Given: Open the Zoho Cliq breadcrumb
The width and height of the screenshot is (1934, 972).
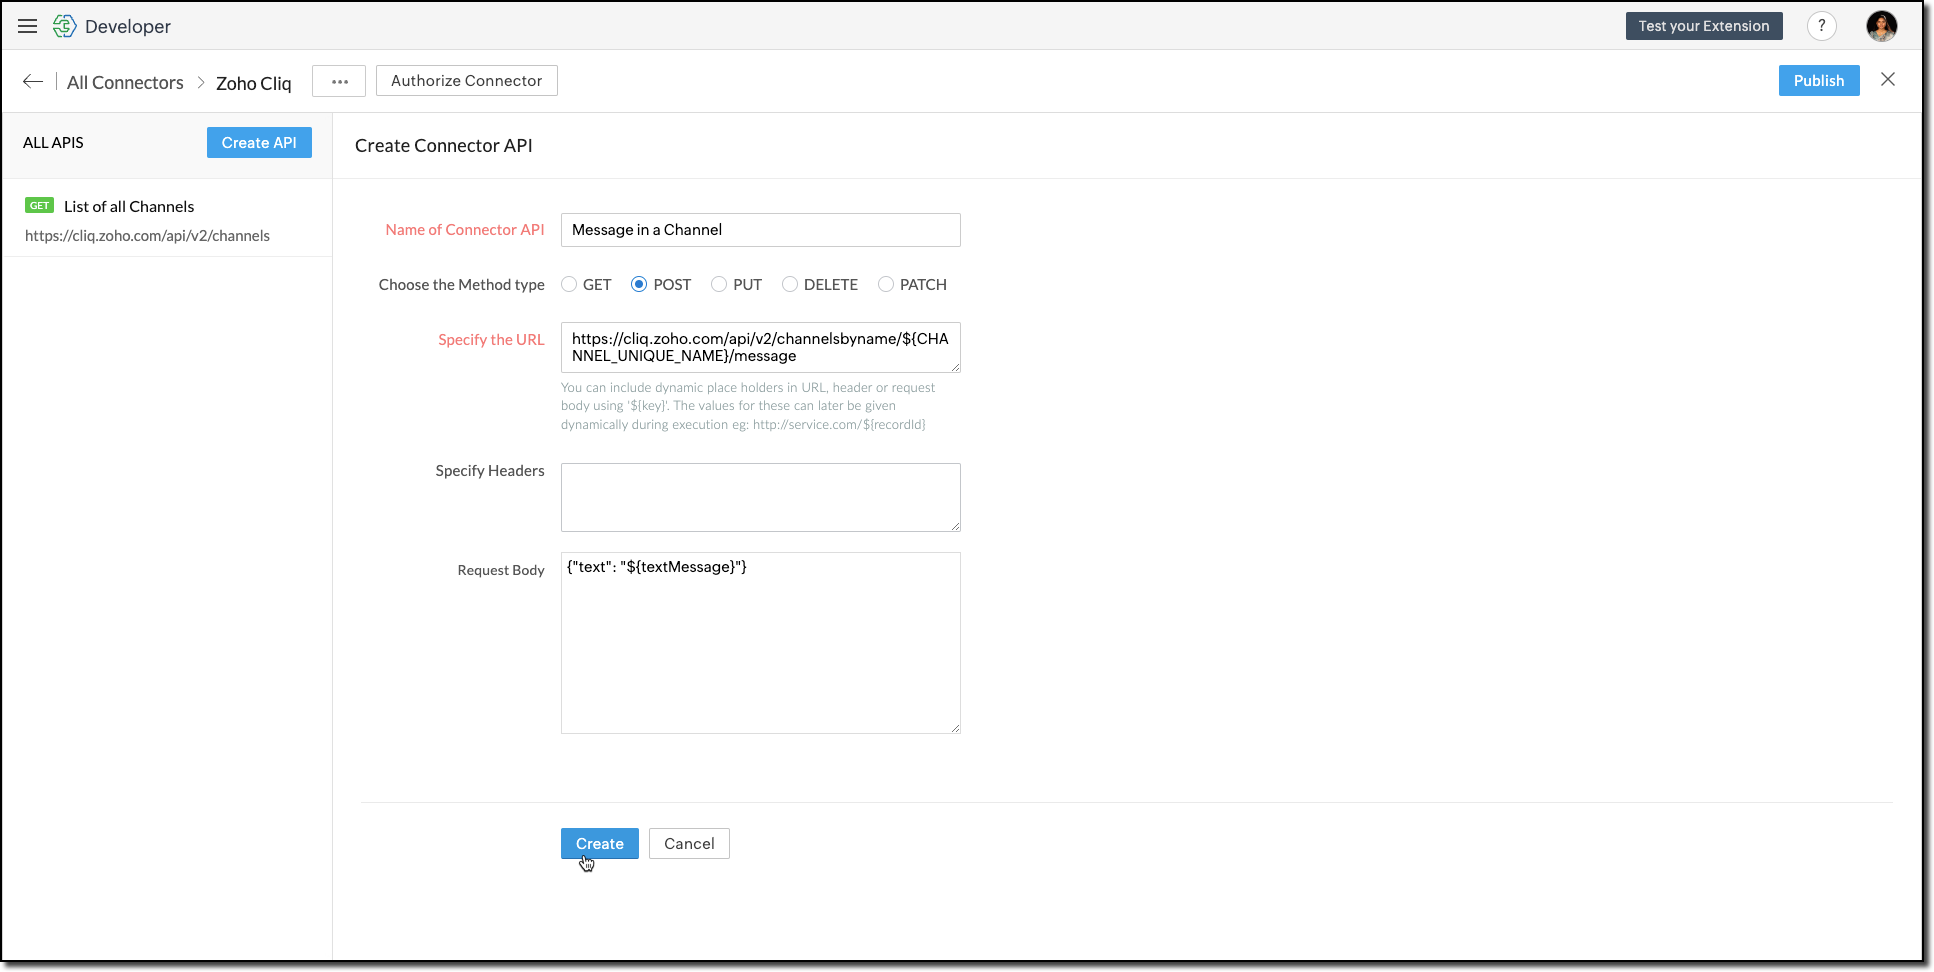Looking at the screenshot, I should point(254,83).
